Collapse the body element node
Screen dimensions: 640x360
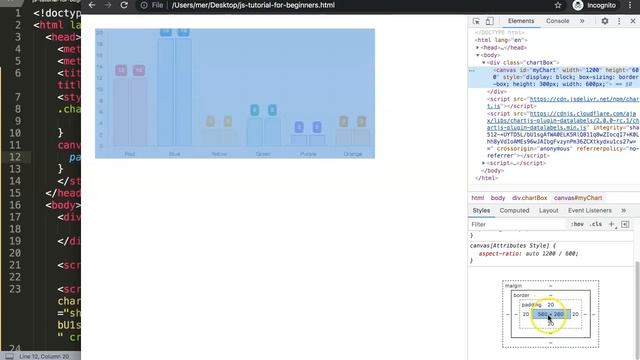478,55
